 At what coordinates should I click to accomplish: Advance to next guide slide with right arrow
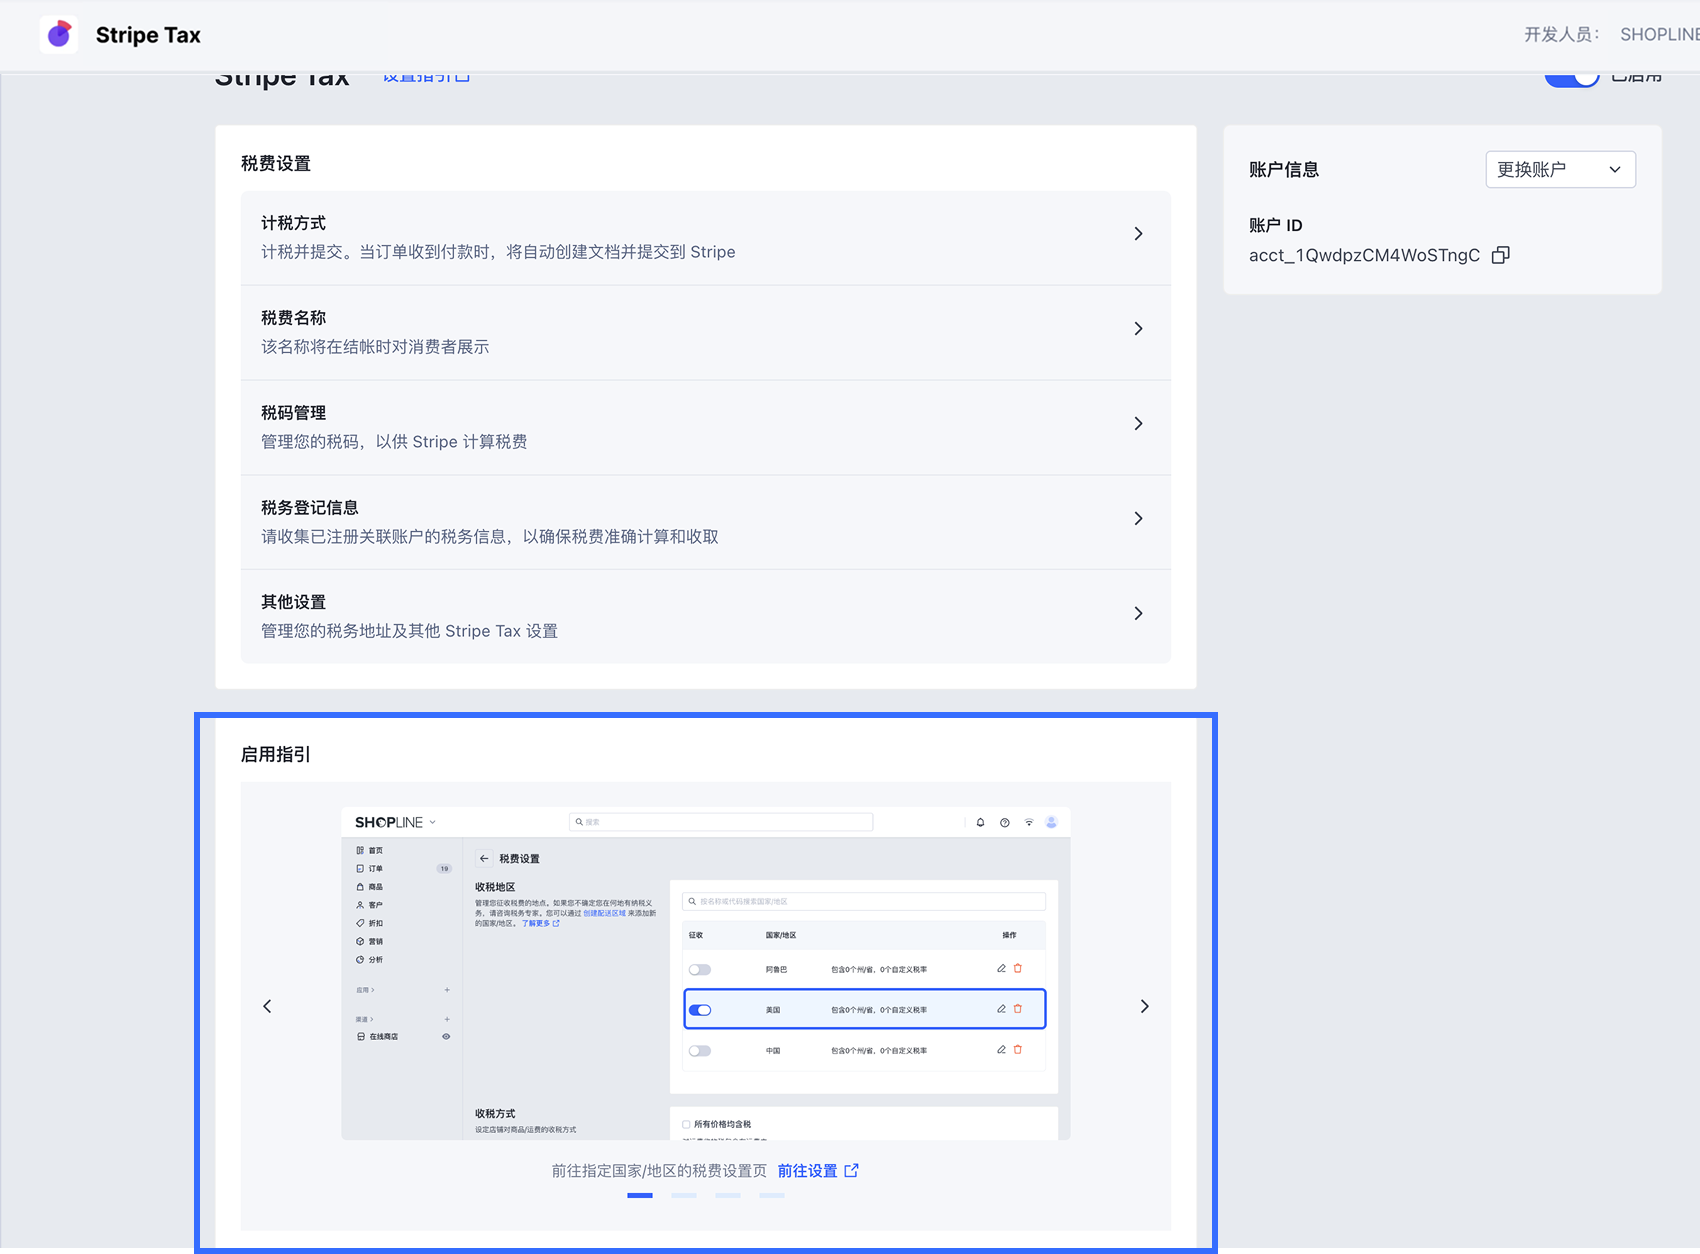(x=1145, y=1006)
